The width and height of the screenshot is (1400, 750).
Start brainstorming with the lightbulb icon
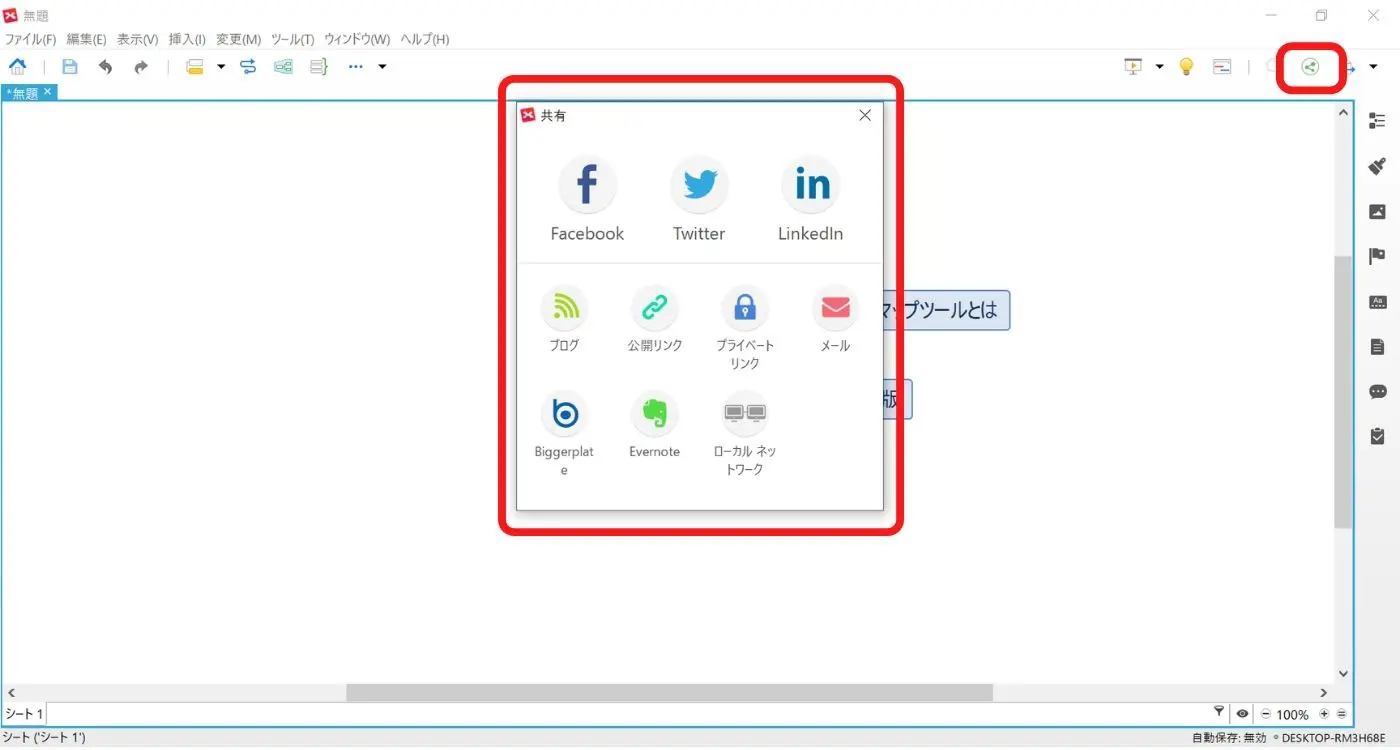click(x=1186, y=67)
